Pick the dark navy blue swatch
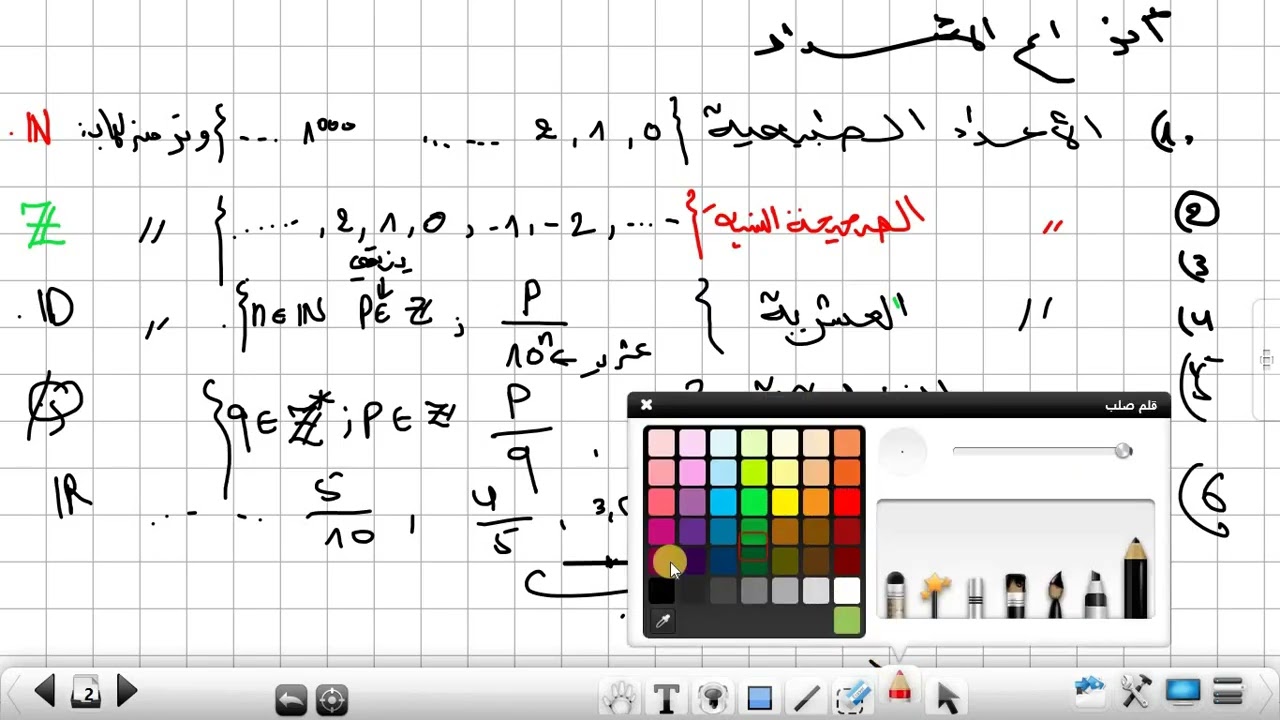The height and width of the screenshot is (720, 1280). click(x=723, y=560)
